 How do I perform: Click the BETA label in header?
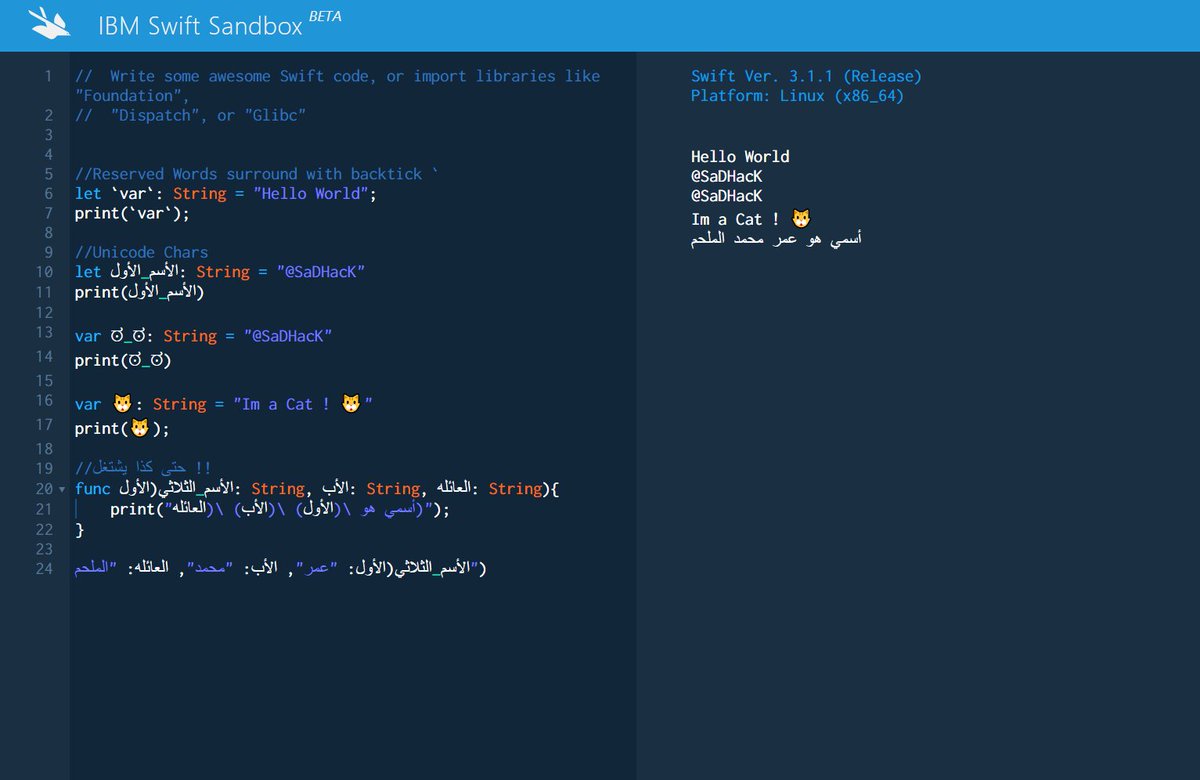pos(325,16)
